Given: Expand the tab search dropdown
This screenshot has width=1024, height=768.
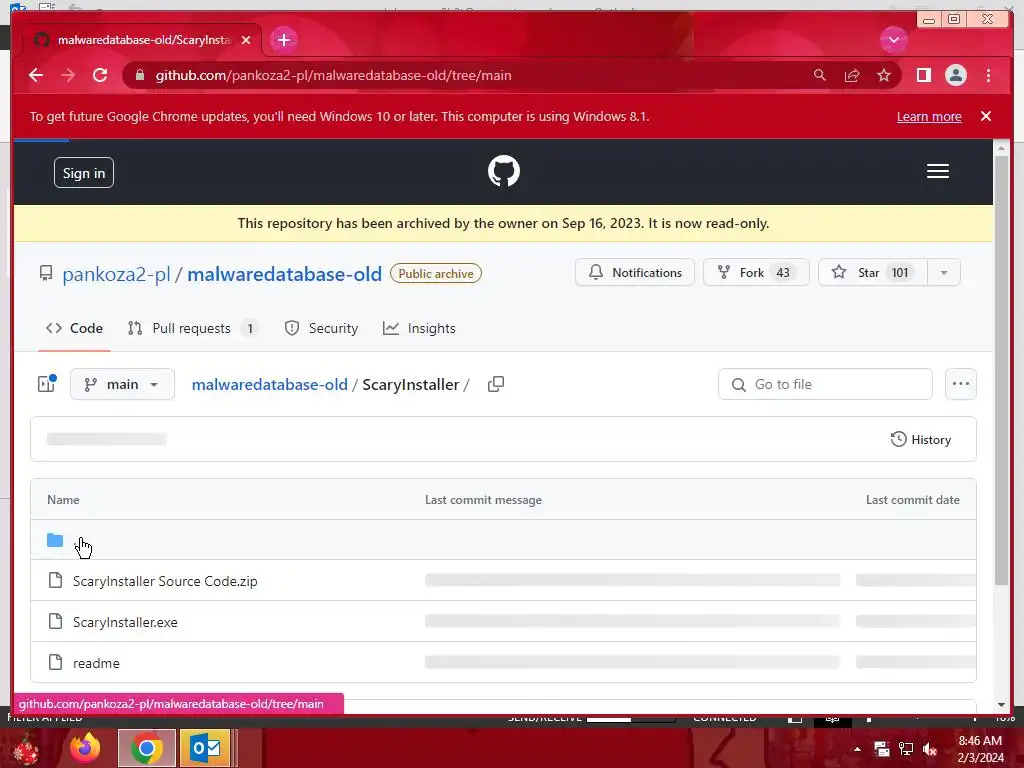Looking at the screenshot, I should click(893, 40).
